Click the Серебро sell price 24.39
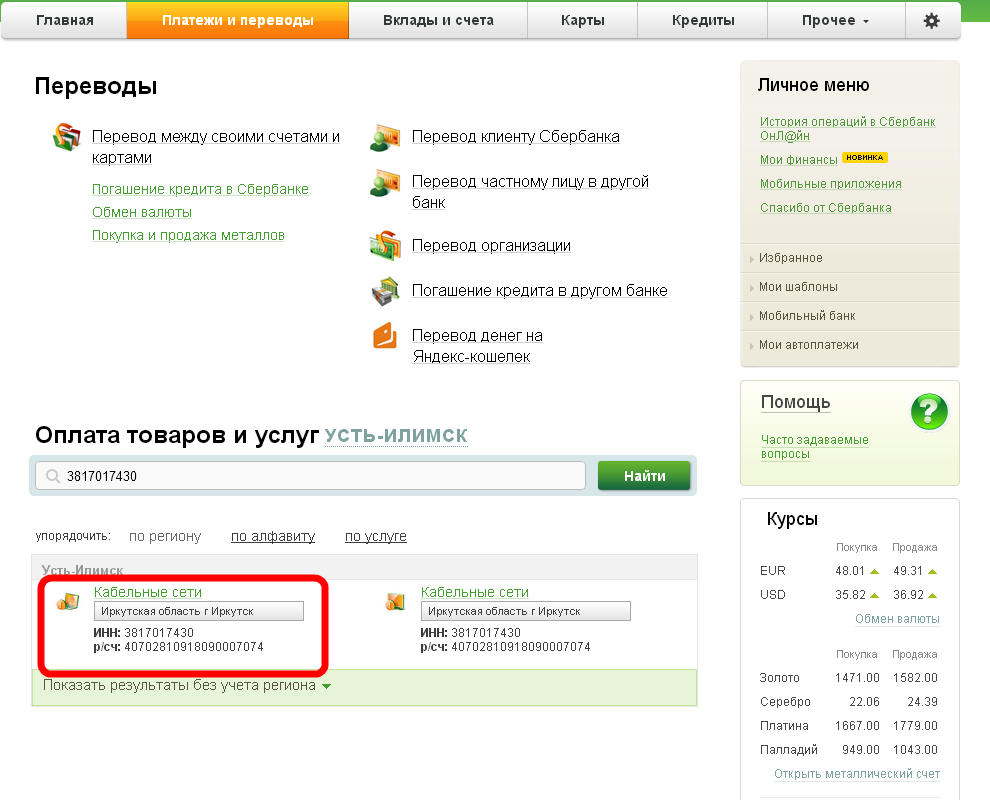 point(922,701)
